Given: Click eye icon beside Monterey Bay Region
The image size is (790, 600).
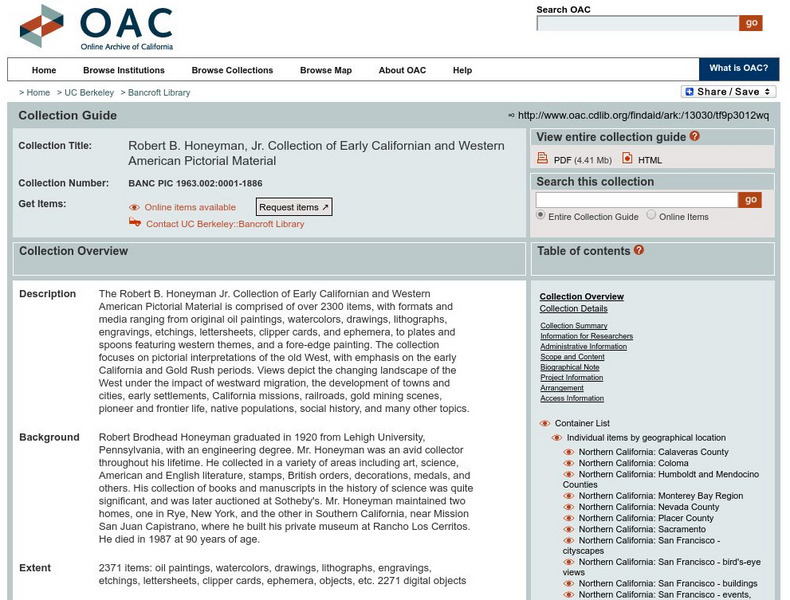Looking at the screenshot, I should [568, 496].
